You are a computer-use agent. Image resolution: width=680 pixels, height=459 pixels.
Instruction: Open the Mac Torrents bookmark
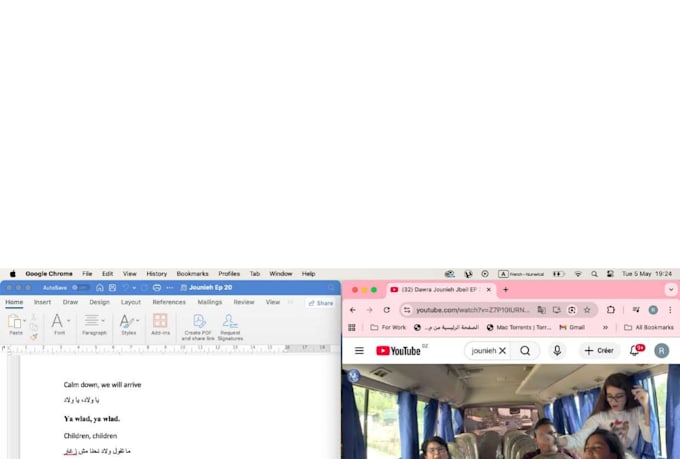pos(519,328)
